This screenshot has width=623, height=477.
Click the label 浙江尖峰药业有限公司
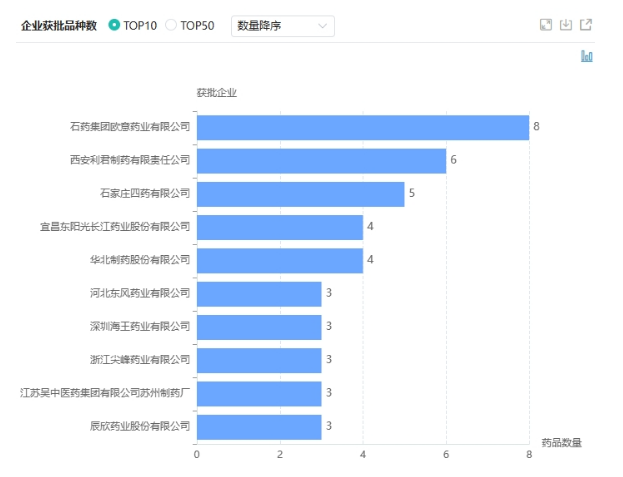point(140,360)
